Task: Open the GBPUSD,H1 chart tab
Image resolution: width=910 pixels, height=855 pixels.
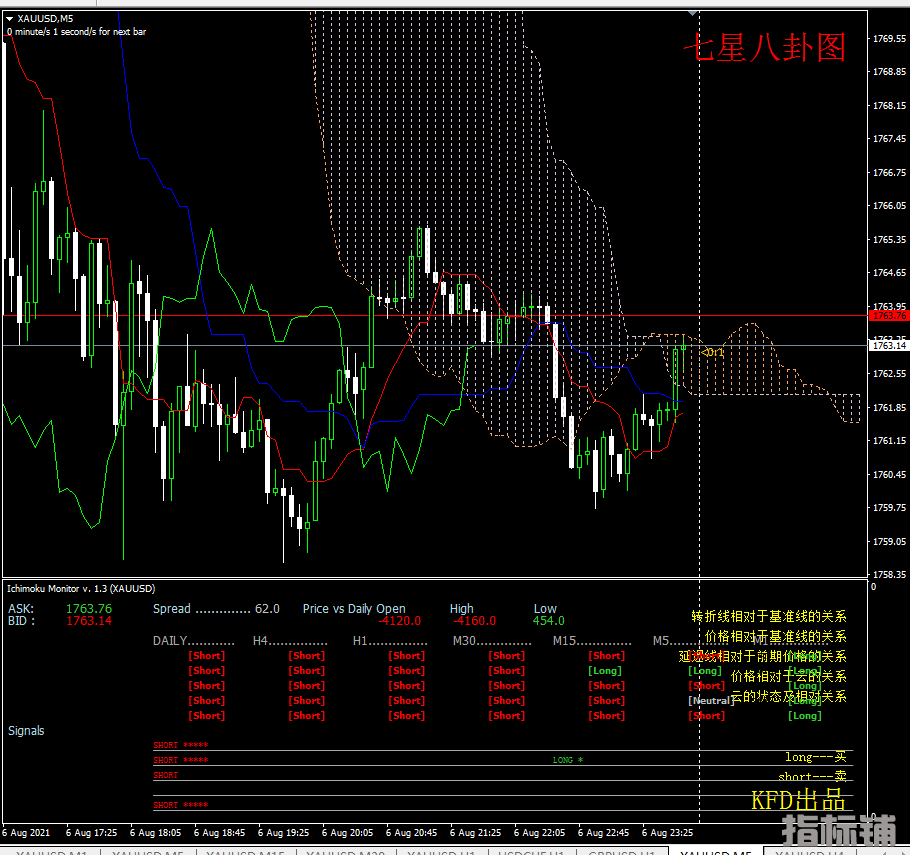Action: point(621,852)
